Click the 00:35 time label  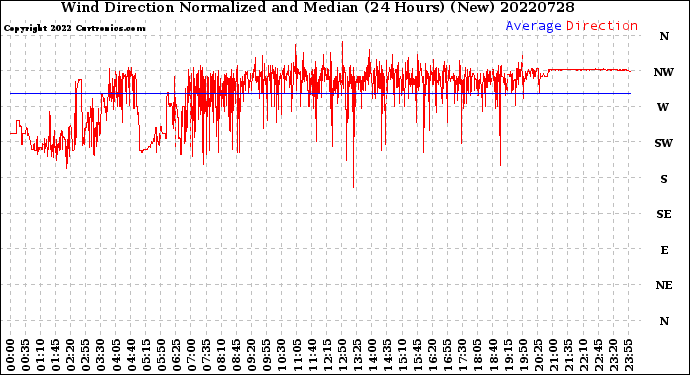(26, 355)
